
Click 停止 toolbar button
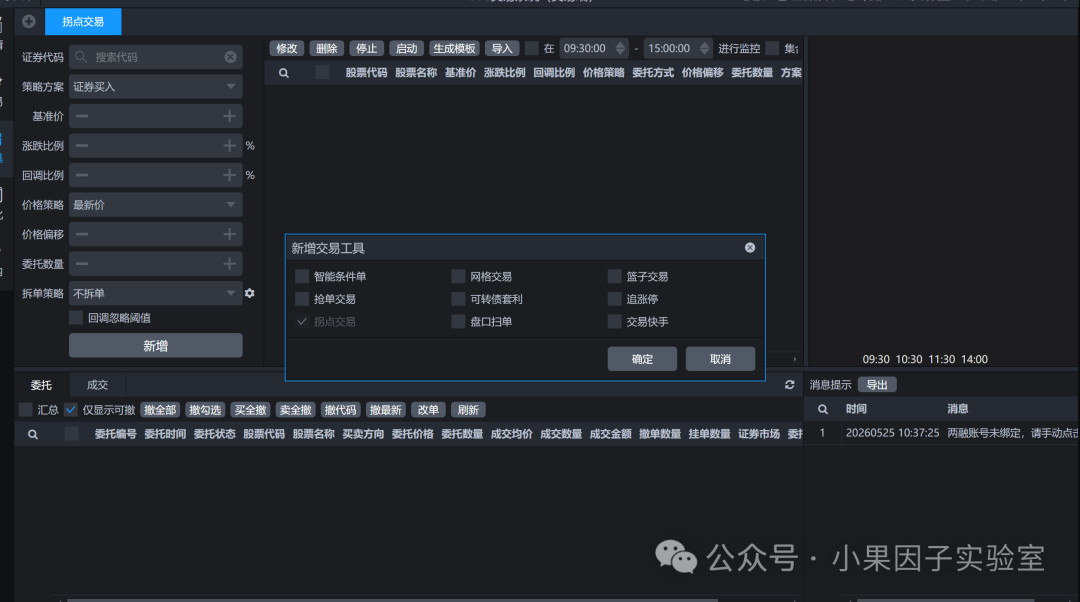(366, 48)
